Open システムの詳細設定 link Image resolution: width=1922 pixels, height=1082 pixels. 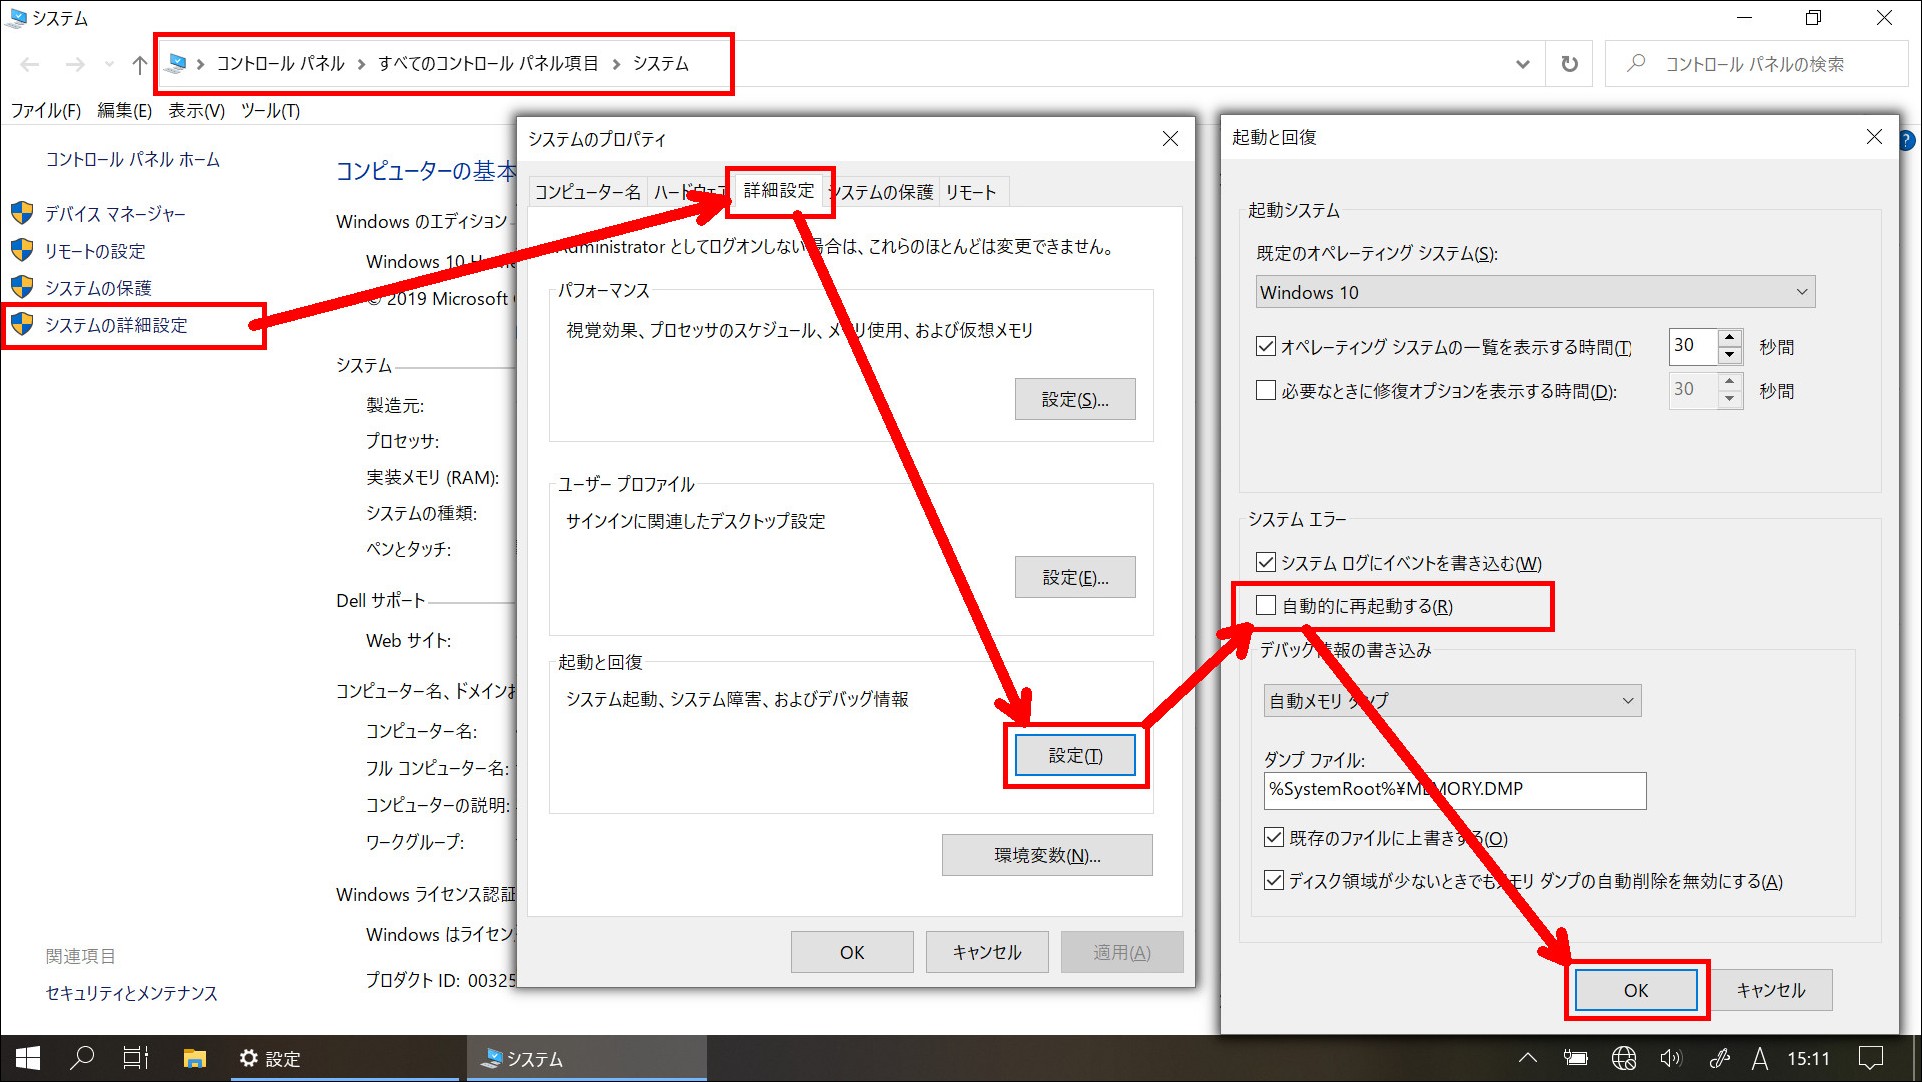coord(116,325)
